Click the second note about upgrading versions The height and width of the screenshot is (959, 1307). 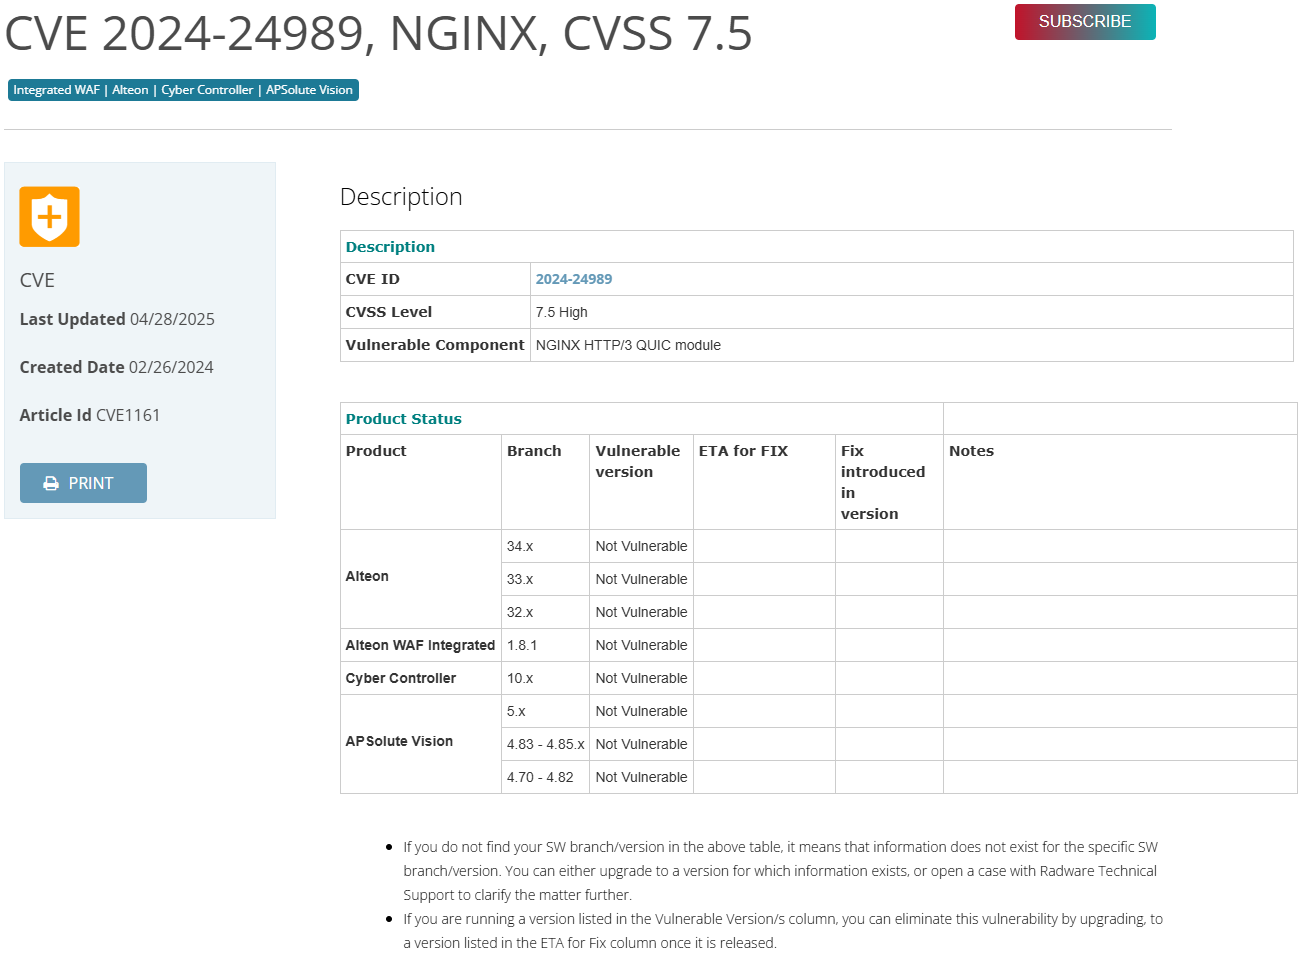(783, 931)
